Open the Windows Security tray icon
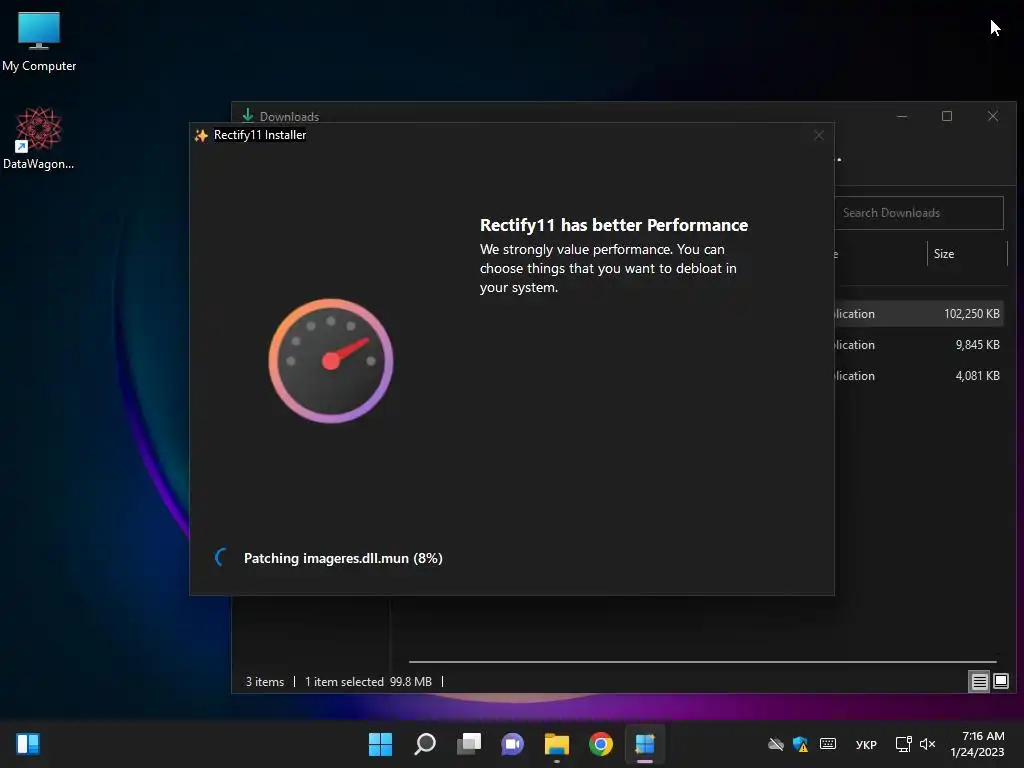 (801, 744)
